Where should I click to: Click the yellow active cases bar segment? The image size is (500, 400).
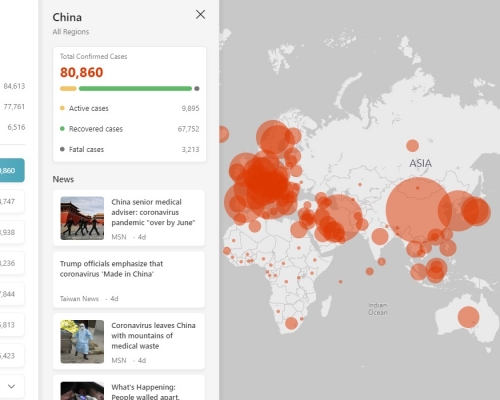tap(68, 88)
